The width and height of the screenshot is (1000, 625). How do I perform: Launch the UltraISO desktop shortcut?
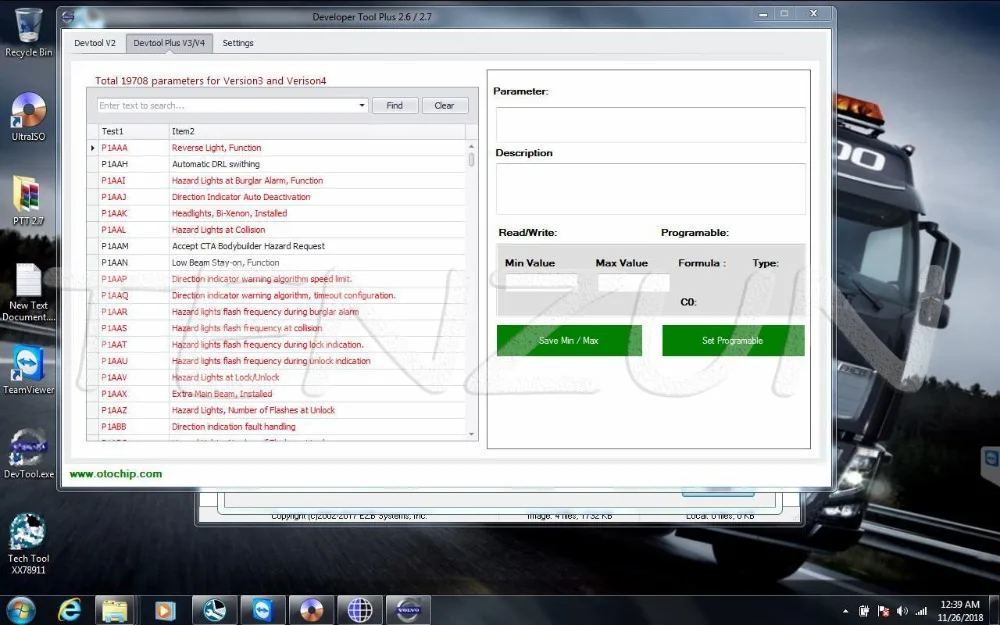[x=28, y=116]
